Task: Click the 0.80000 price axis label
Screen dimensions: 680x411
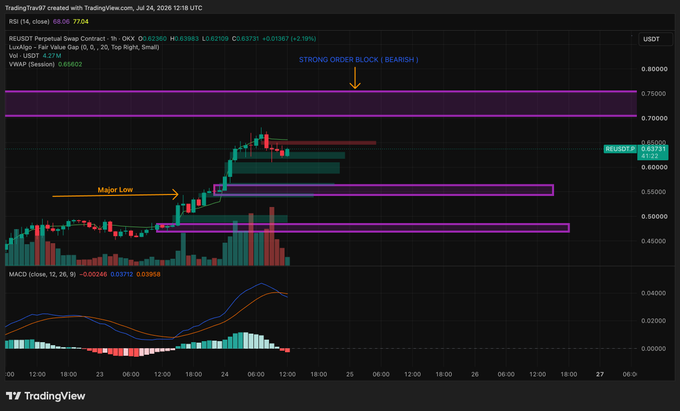Action: point(654,69)
